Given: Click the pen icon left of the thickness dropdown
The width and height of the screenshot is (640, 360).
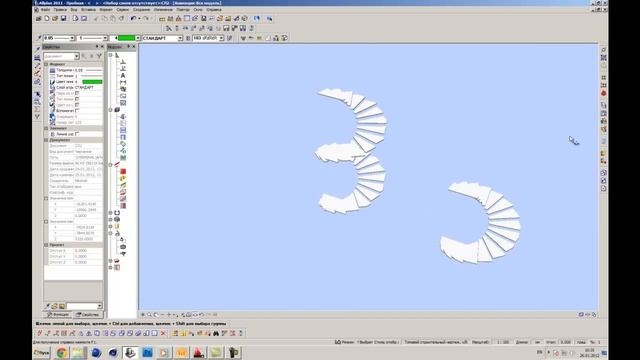Looking at the screenshot, I should pyautogui.click(x=39, y=38).
